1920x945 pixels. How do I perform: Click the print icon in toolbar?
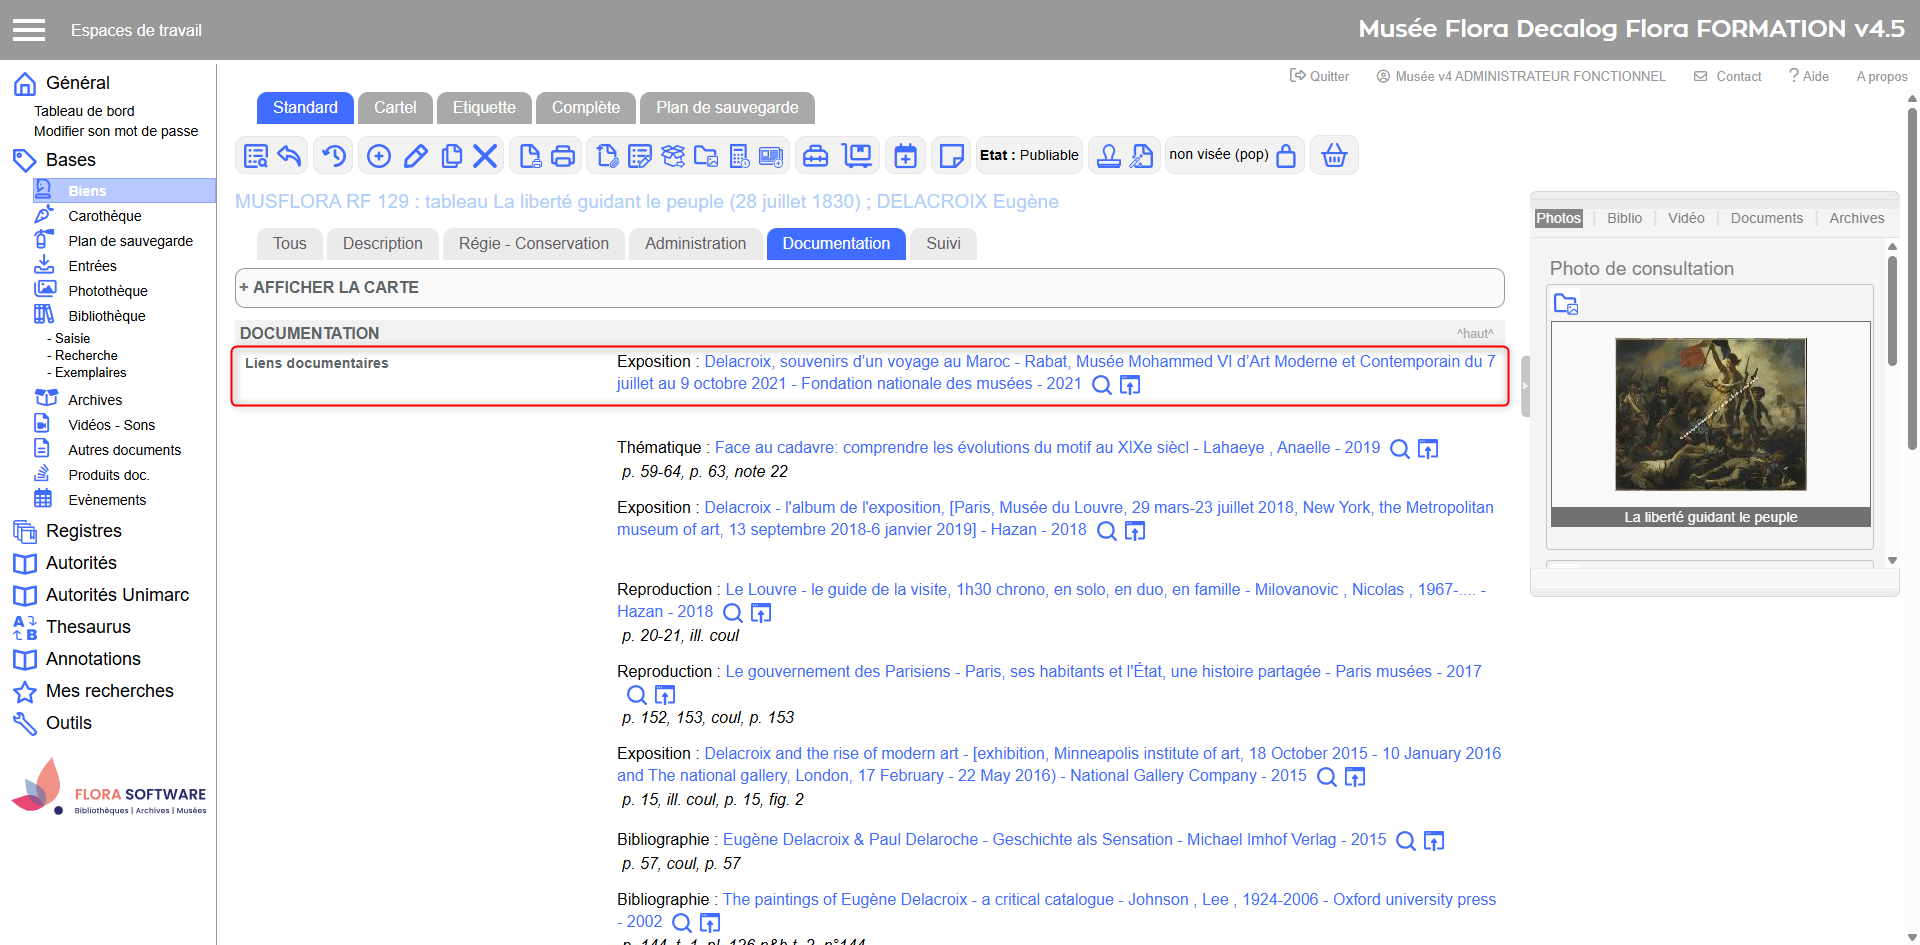click(x=563, y=156)
